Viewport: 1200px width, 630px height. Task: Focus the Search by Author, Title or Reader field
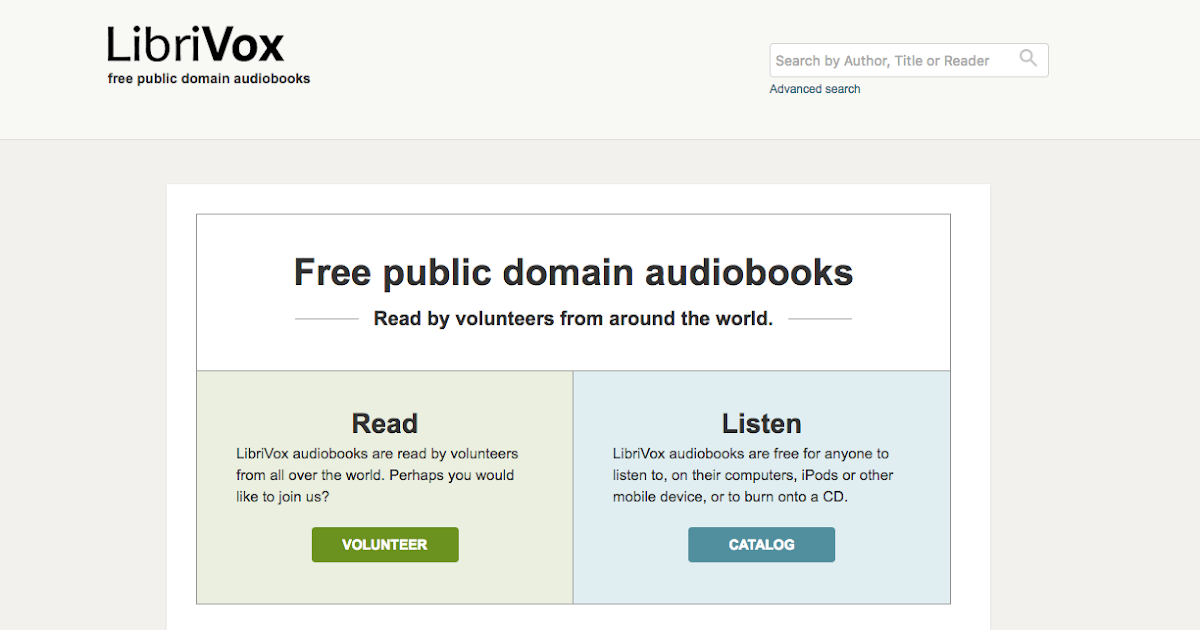click(x=890, y=61)
